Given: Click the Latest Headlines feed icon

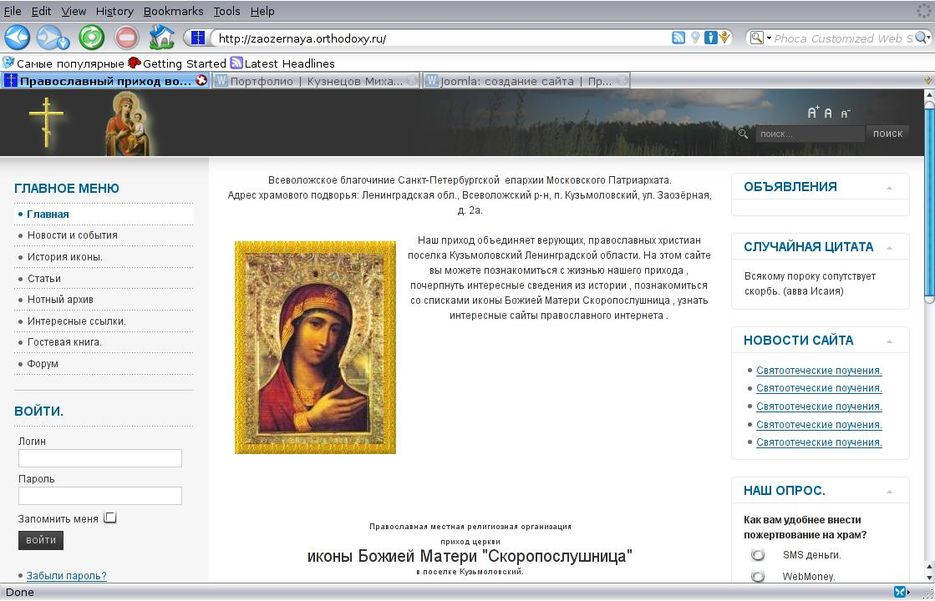Looking at the screenshot, I should (x=237, y=61).
